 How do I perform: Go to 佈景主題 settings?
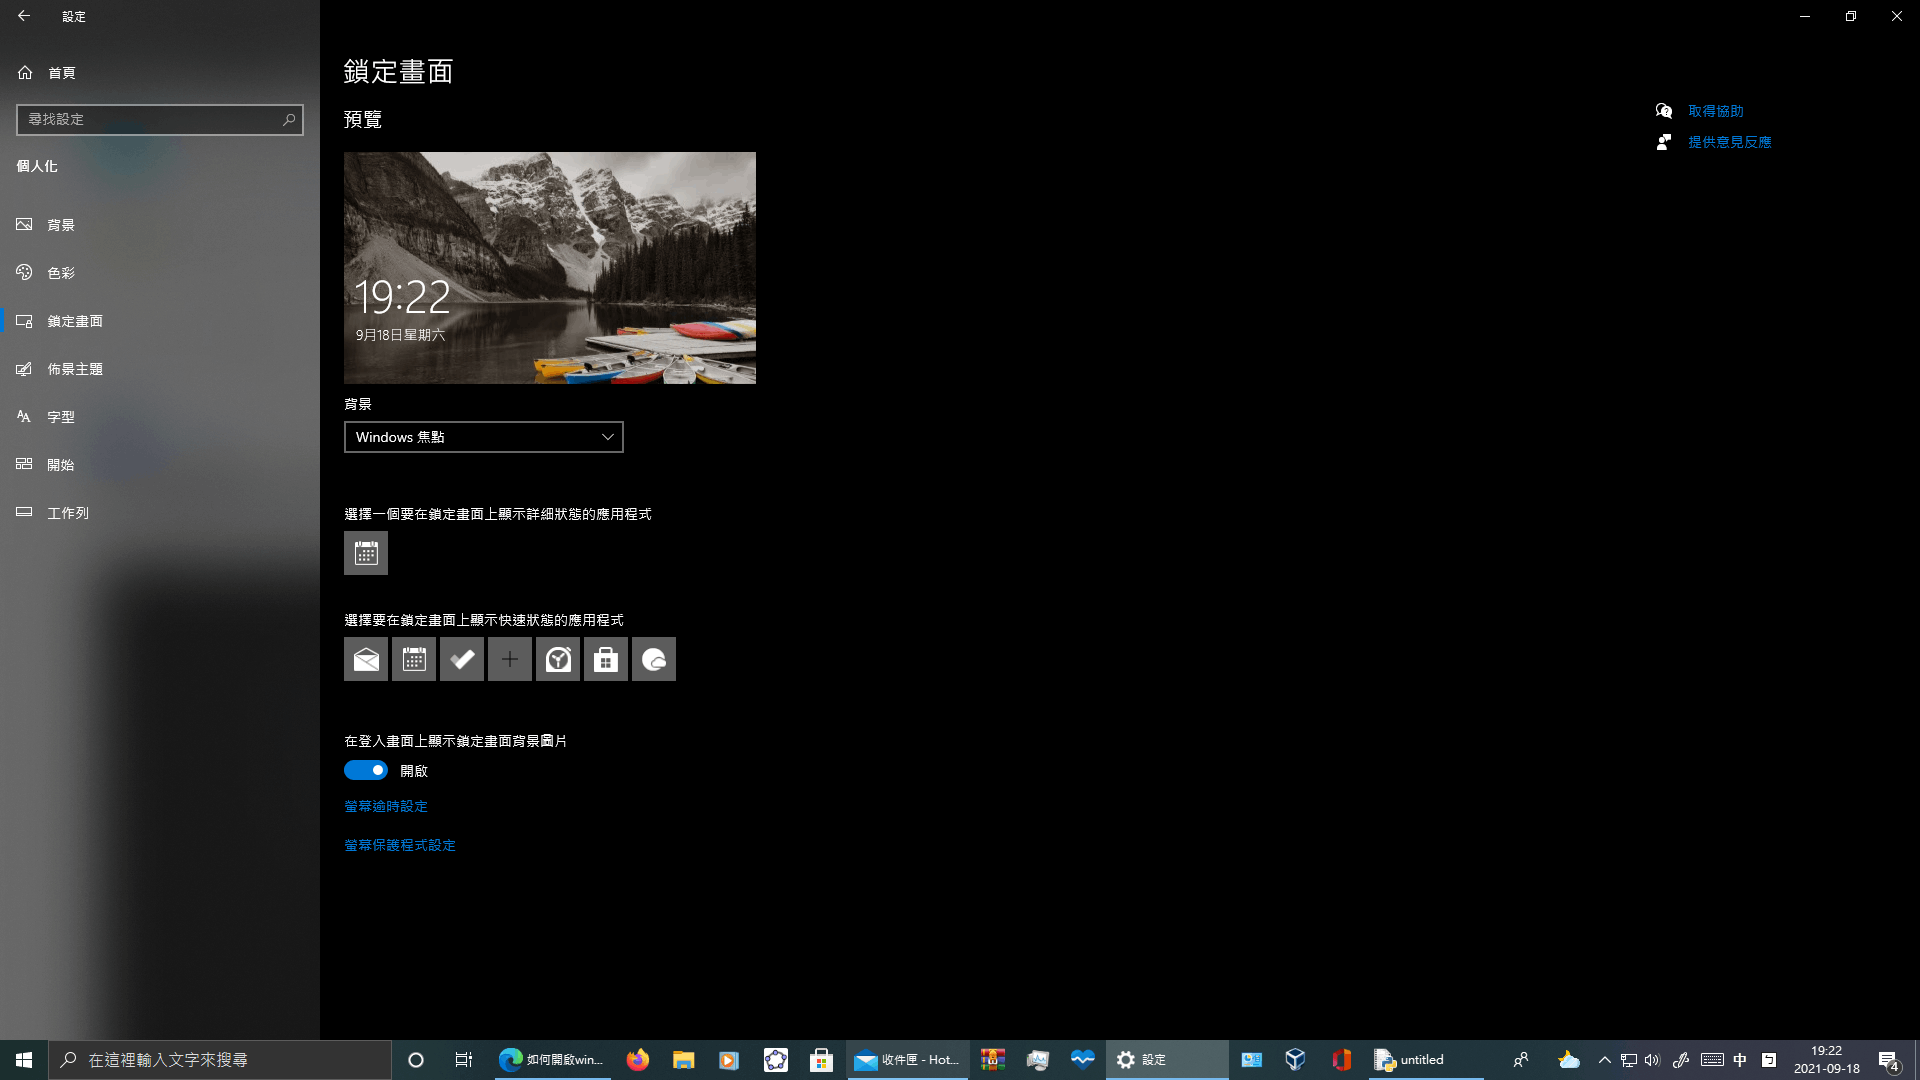(x=75, y=369)
